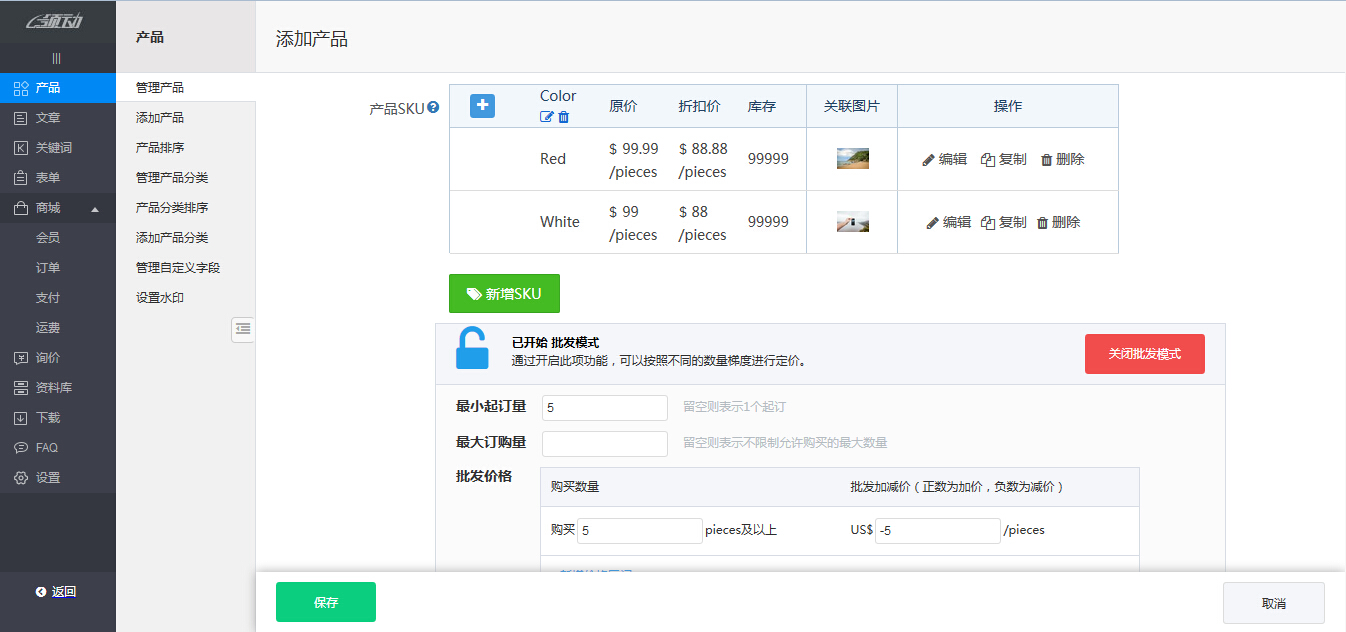Open the 产品 (Products) sidebar icon

click(x=37, y=88)
